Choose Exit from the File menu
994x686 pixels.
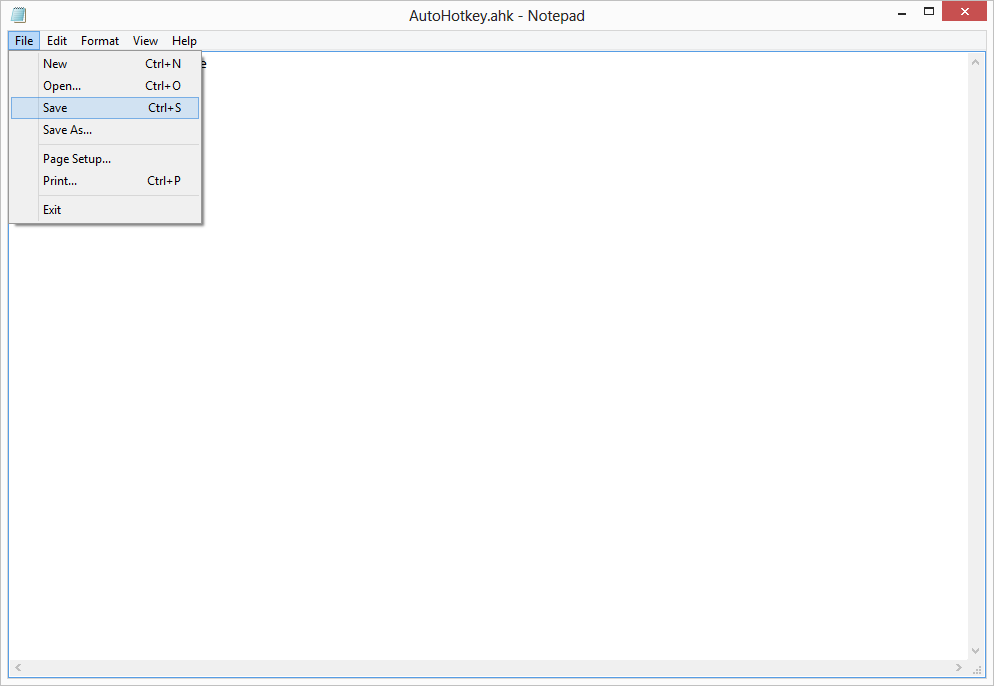pos(105,210)
